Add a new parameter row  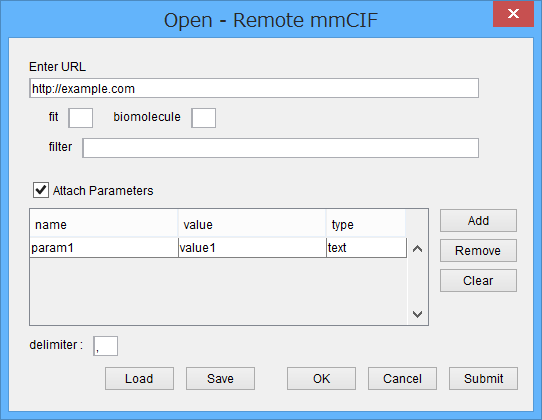coord(478,221)
